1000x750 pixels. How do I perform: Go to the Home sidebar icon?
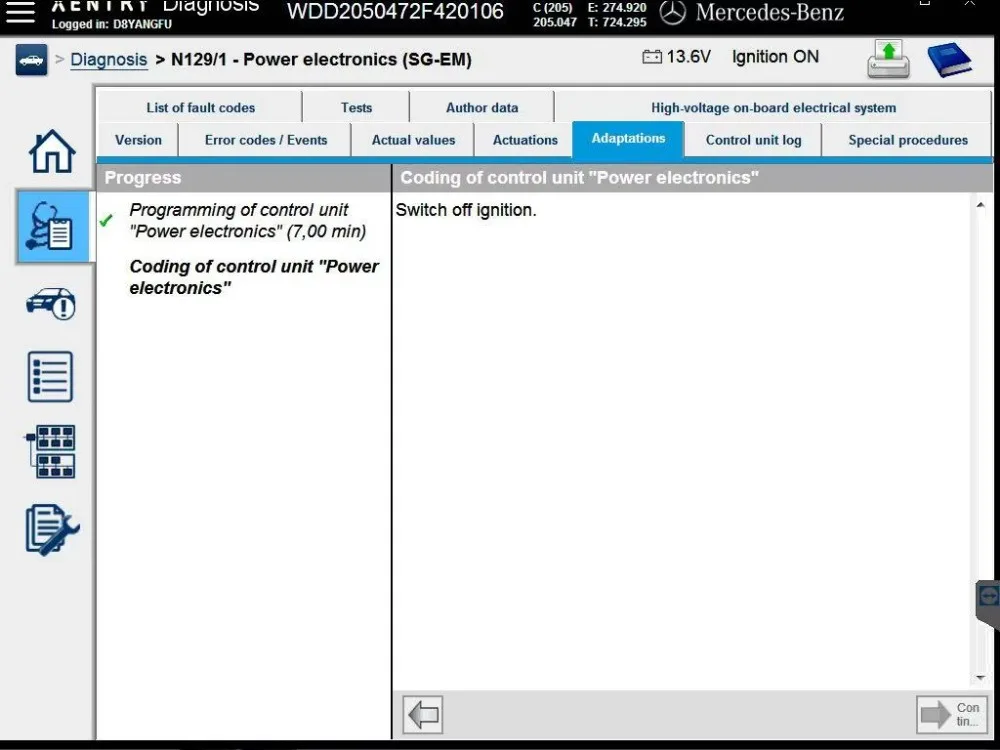(x=52, y=151)
